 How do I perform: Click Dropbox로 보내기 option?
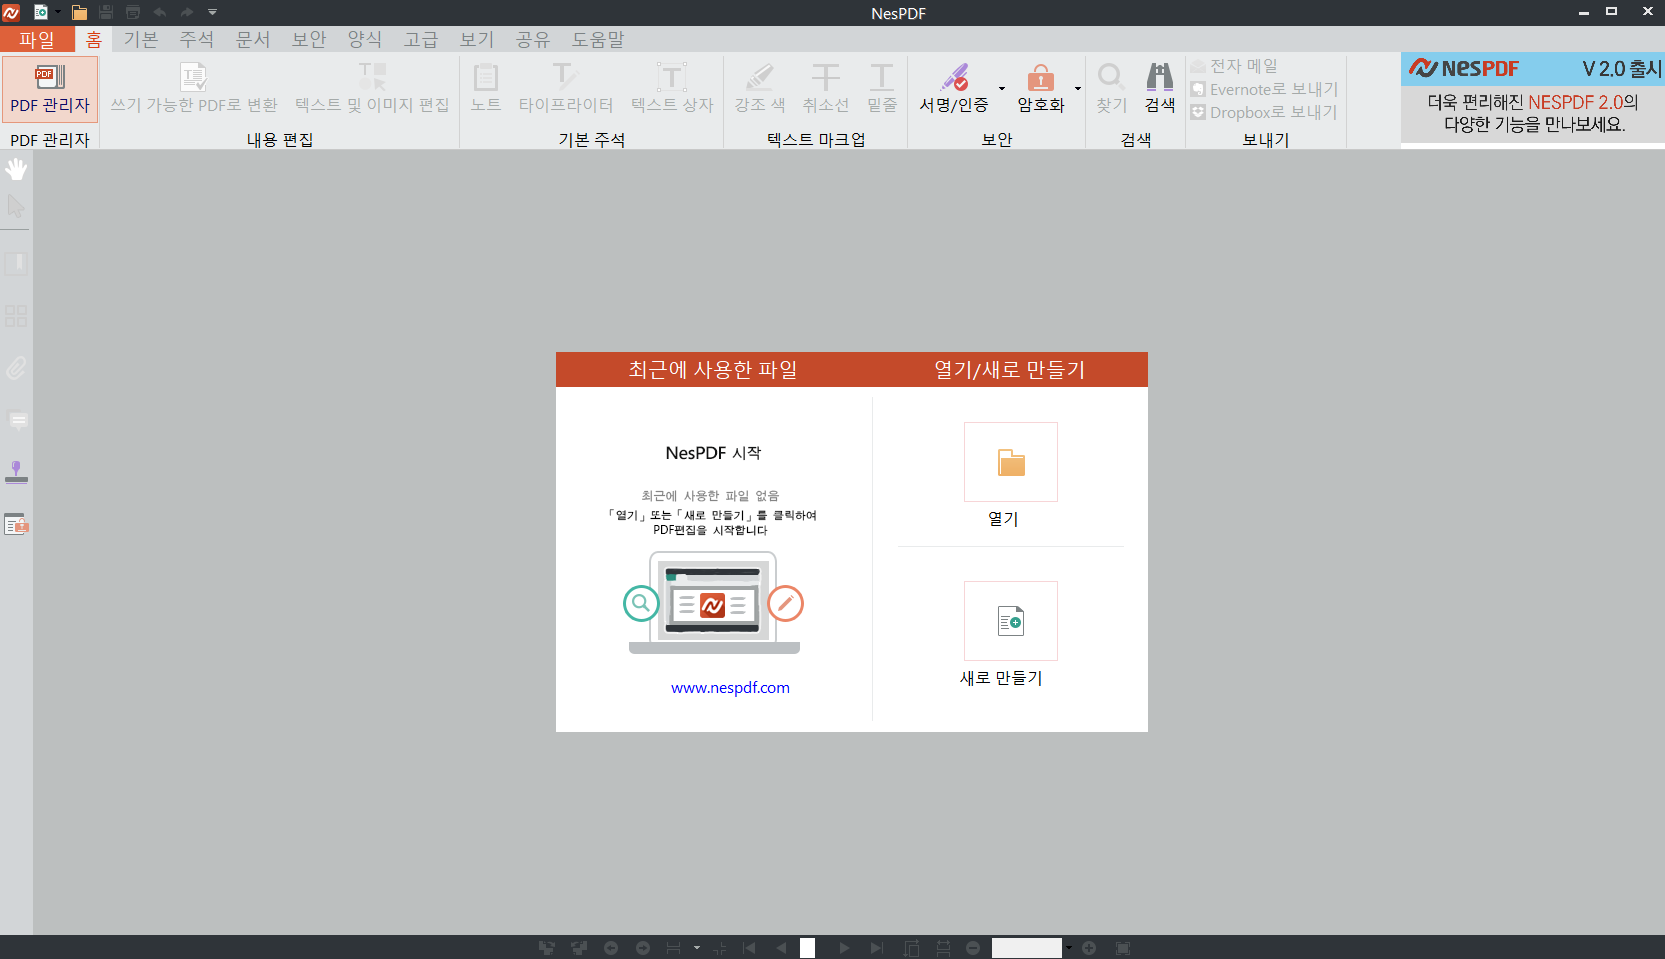[1264, 112]
